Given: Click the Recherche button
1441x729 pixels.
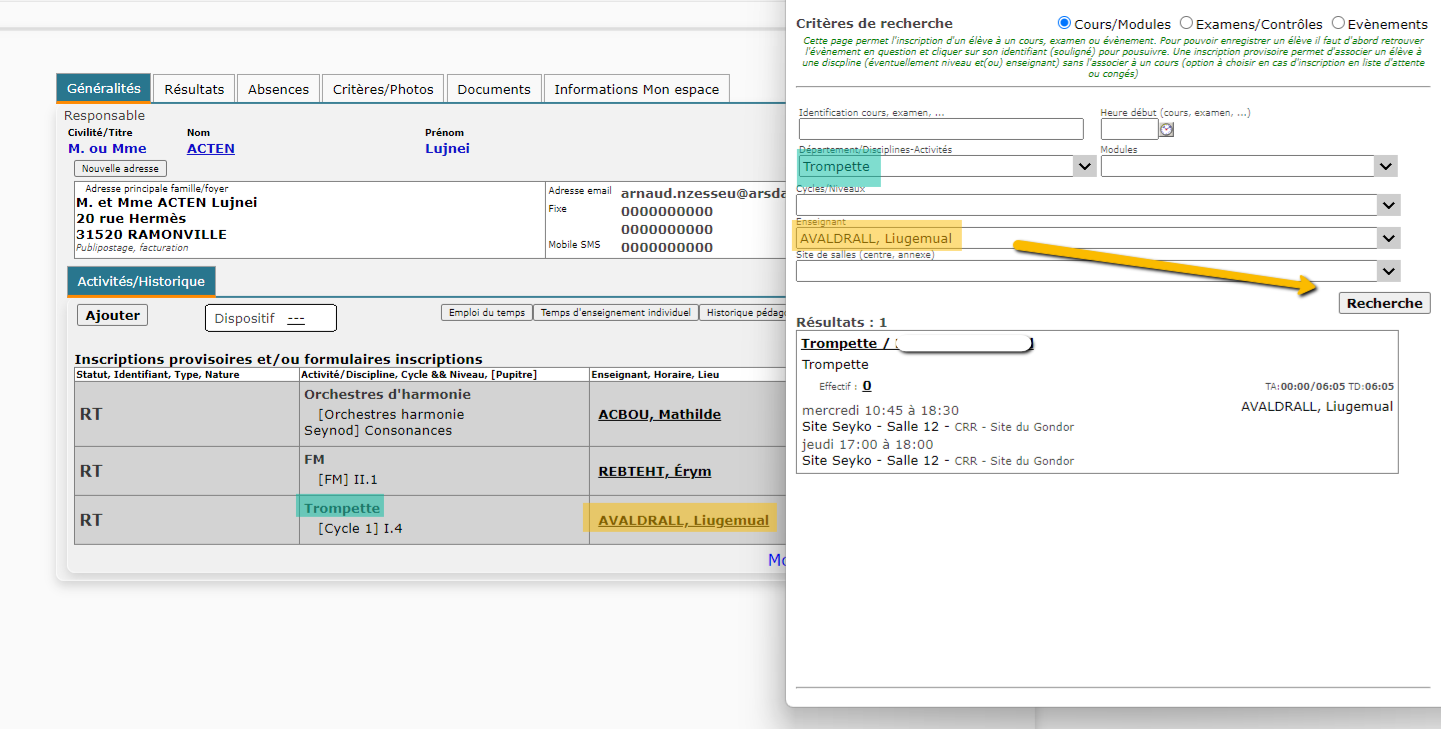Looking at the screenshot, I should point(1384,303).
